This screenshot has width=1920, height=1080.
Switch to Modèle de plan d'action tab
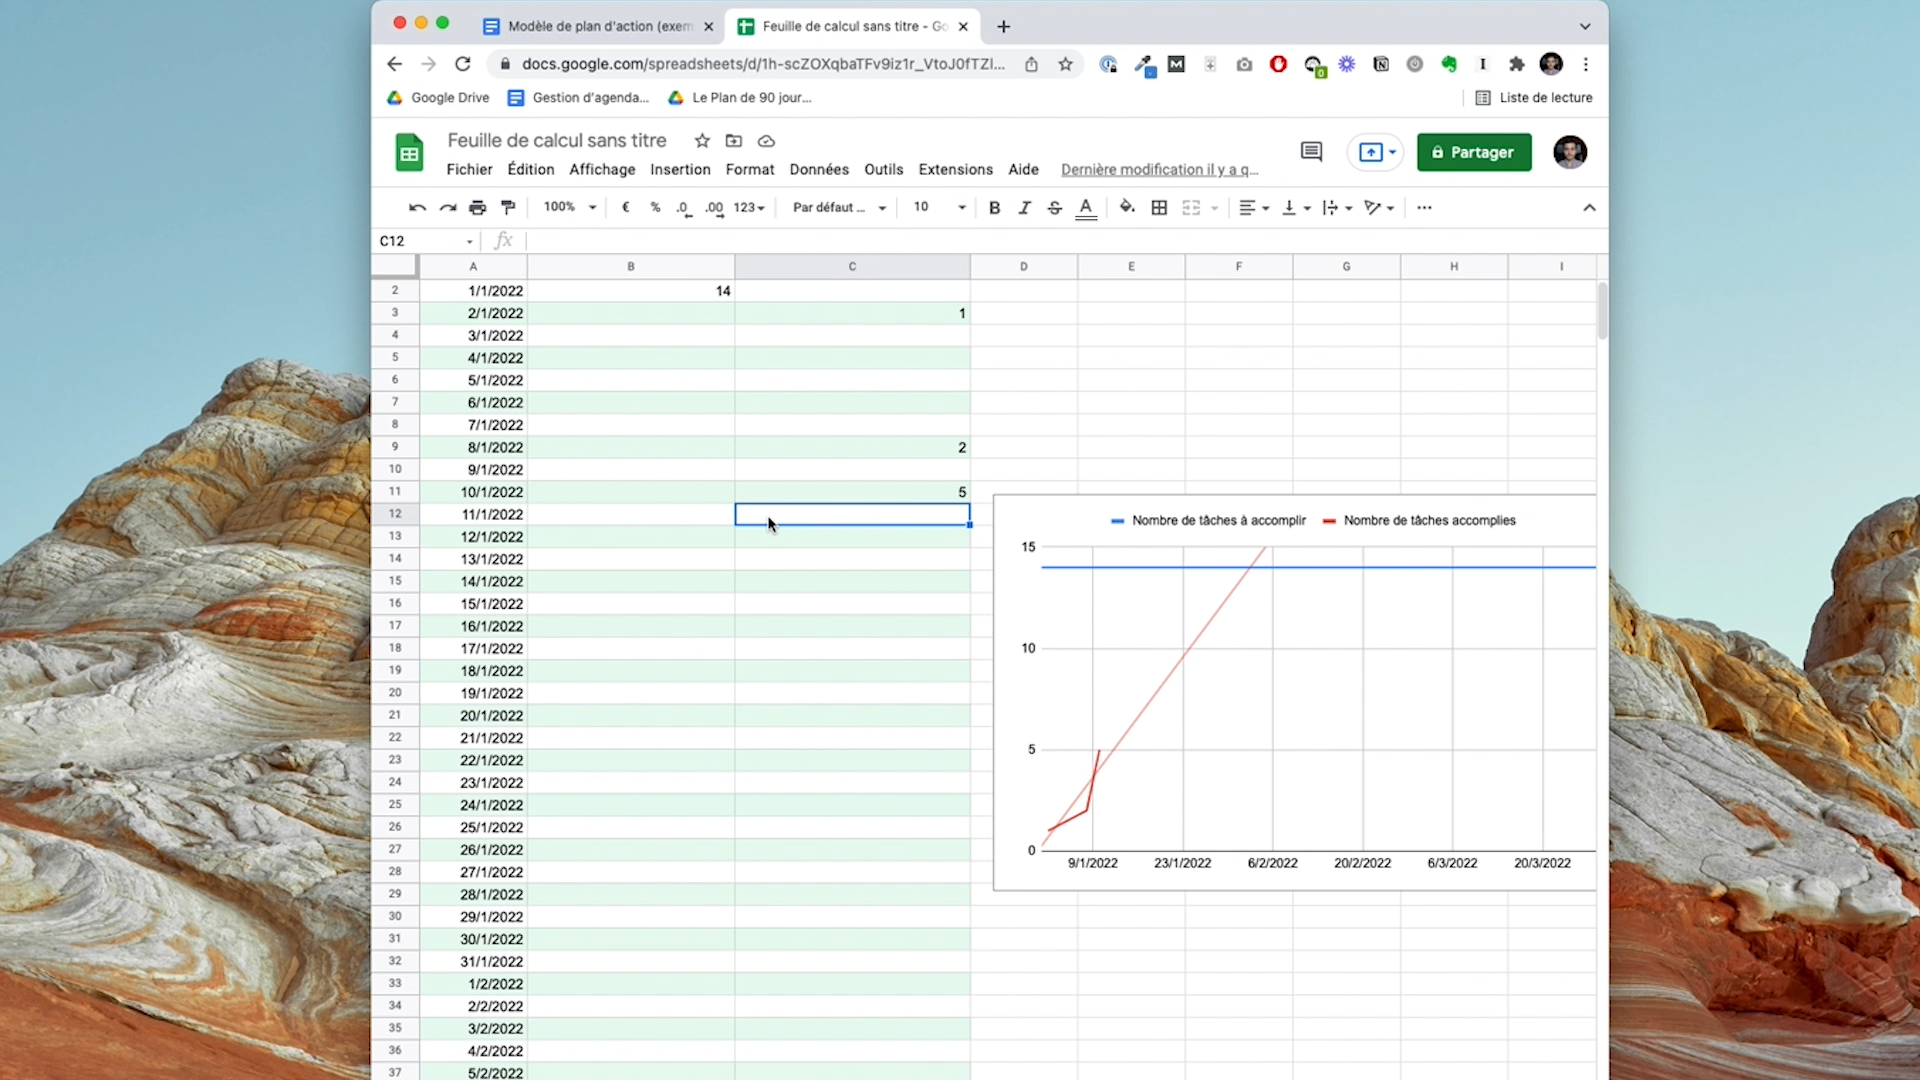point(598,27)
